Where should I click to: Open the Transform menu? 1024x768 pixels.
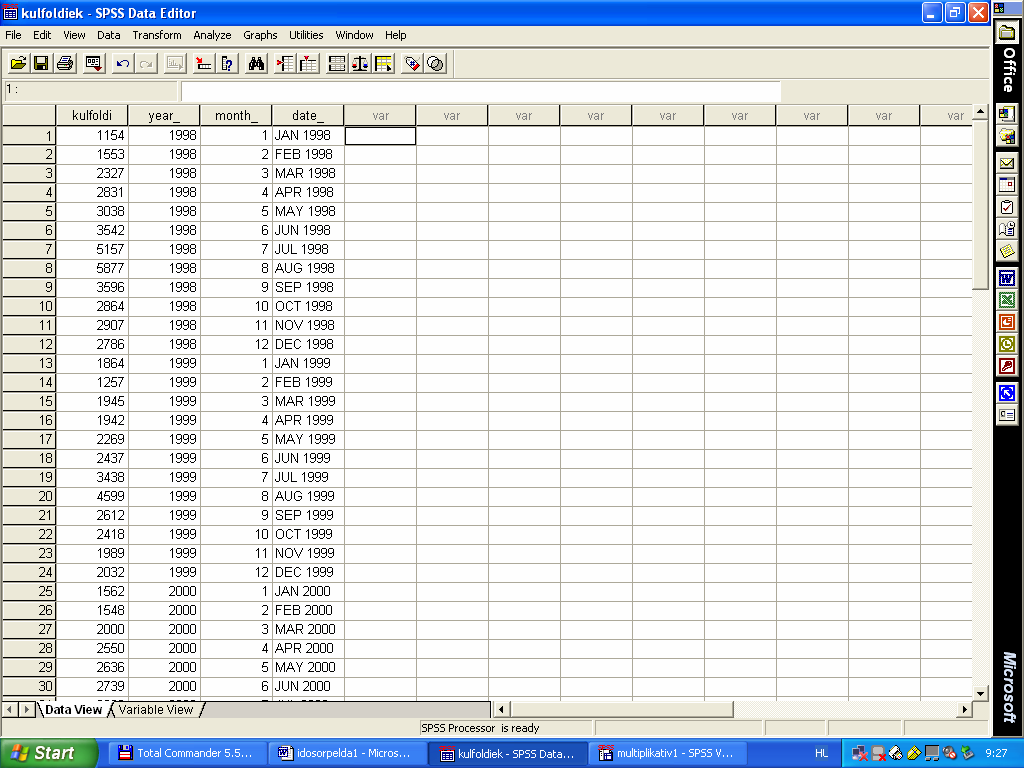(157, 35)
